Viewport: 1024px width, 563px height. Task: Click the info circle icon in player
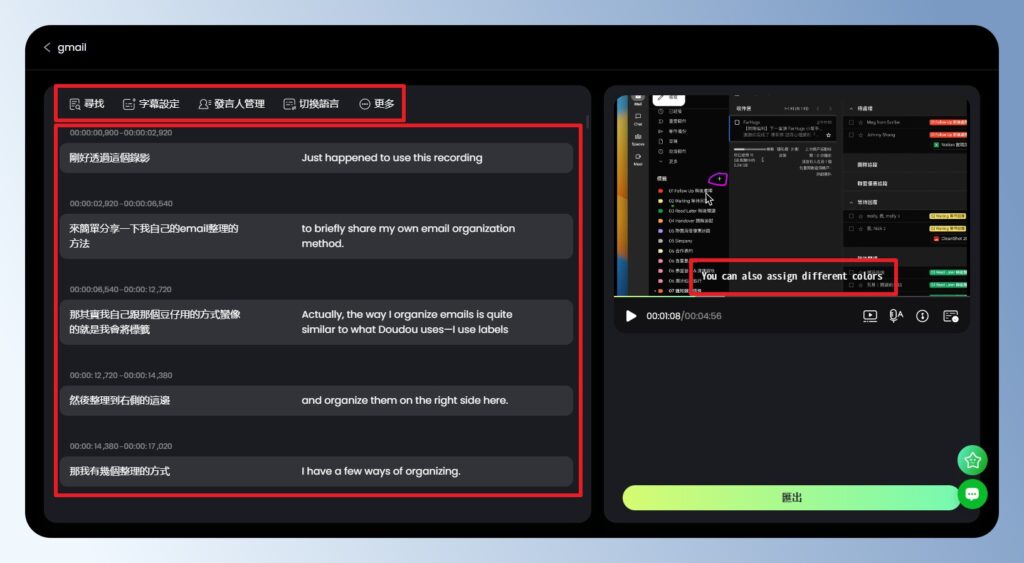(923, 316)
